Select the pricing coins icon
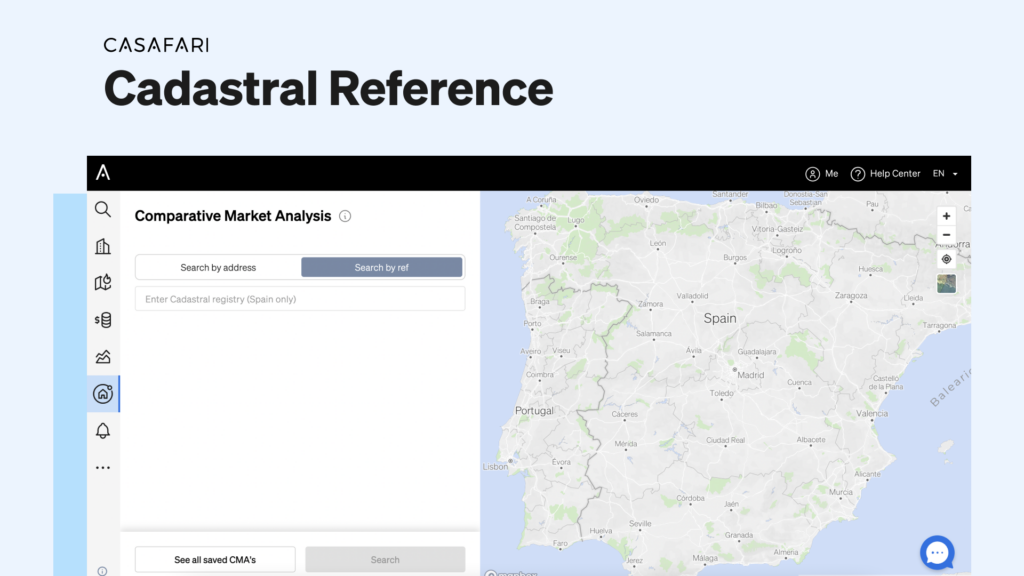 tap(102, 320)
